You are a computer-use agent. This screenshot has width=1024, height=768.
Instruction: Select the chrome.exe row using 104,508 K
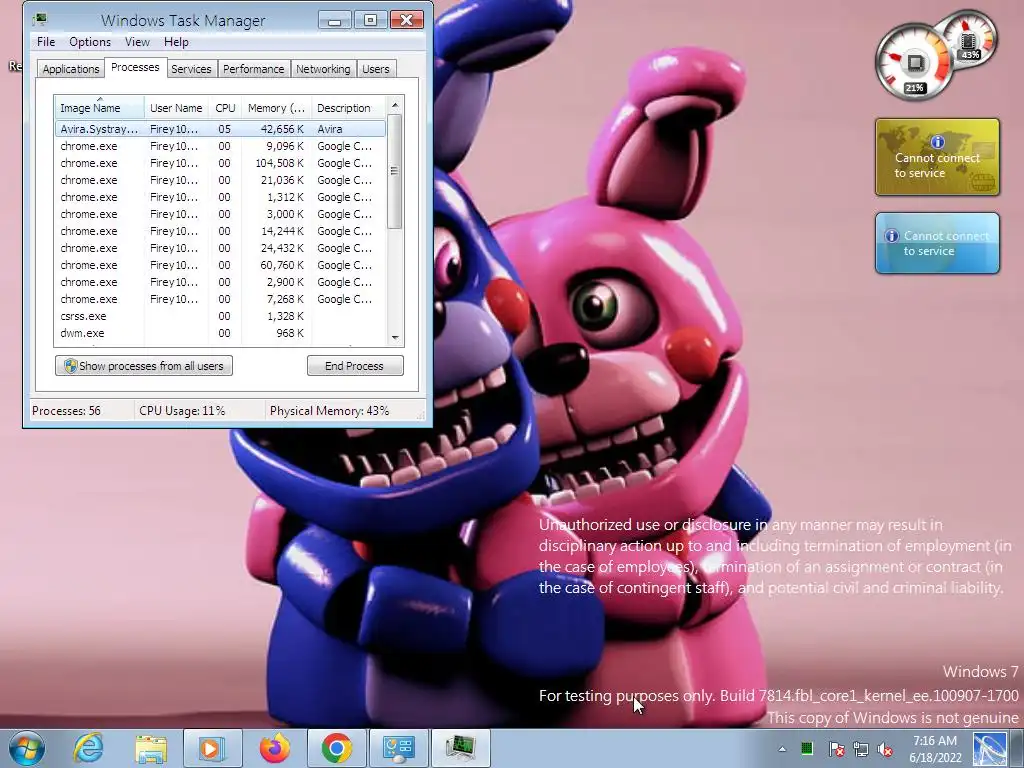pyautogui.click(x=221, y=163)
